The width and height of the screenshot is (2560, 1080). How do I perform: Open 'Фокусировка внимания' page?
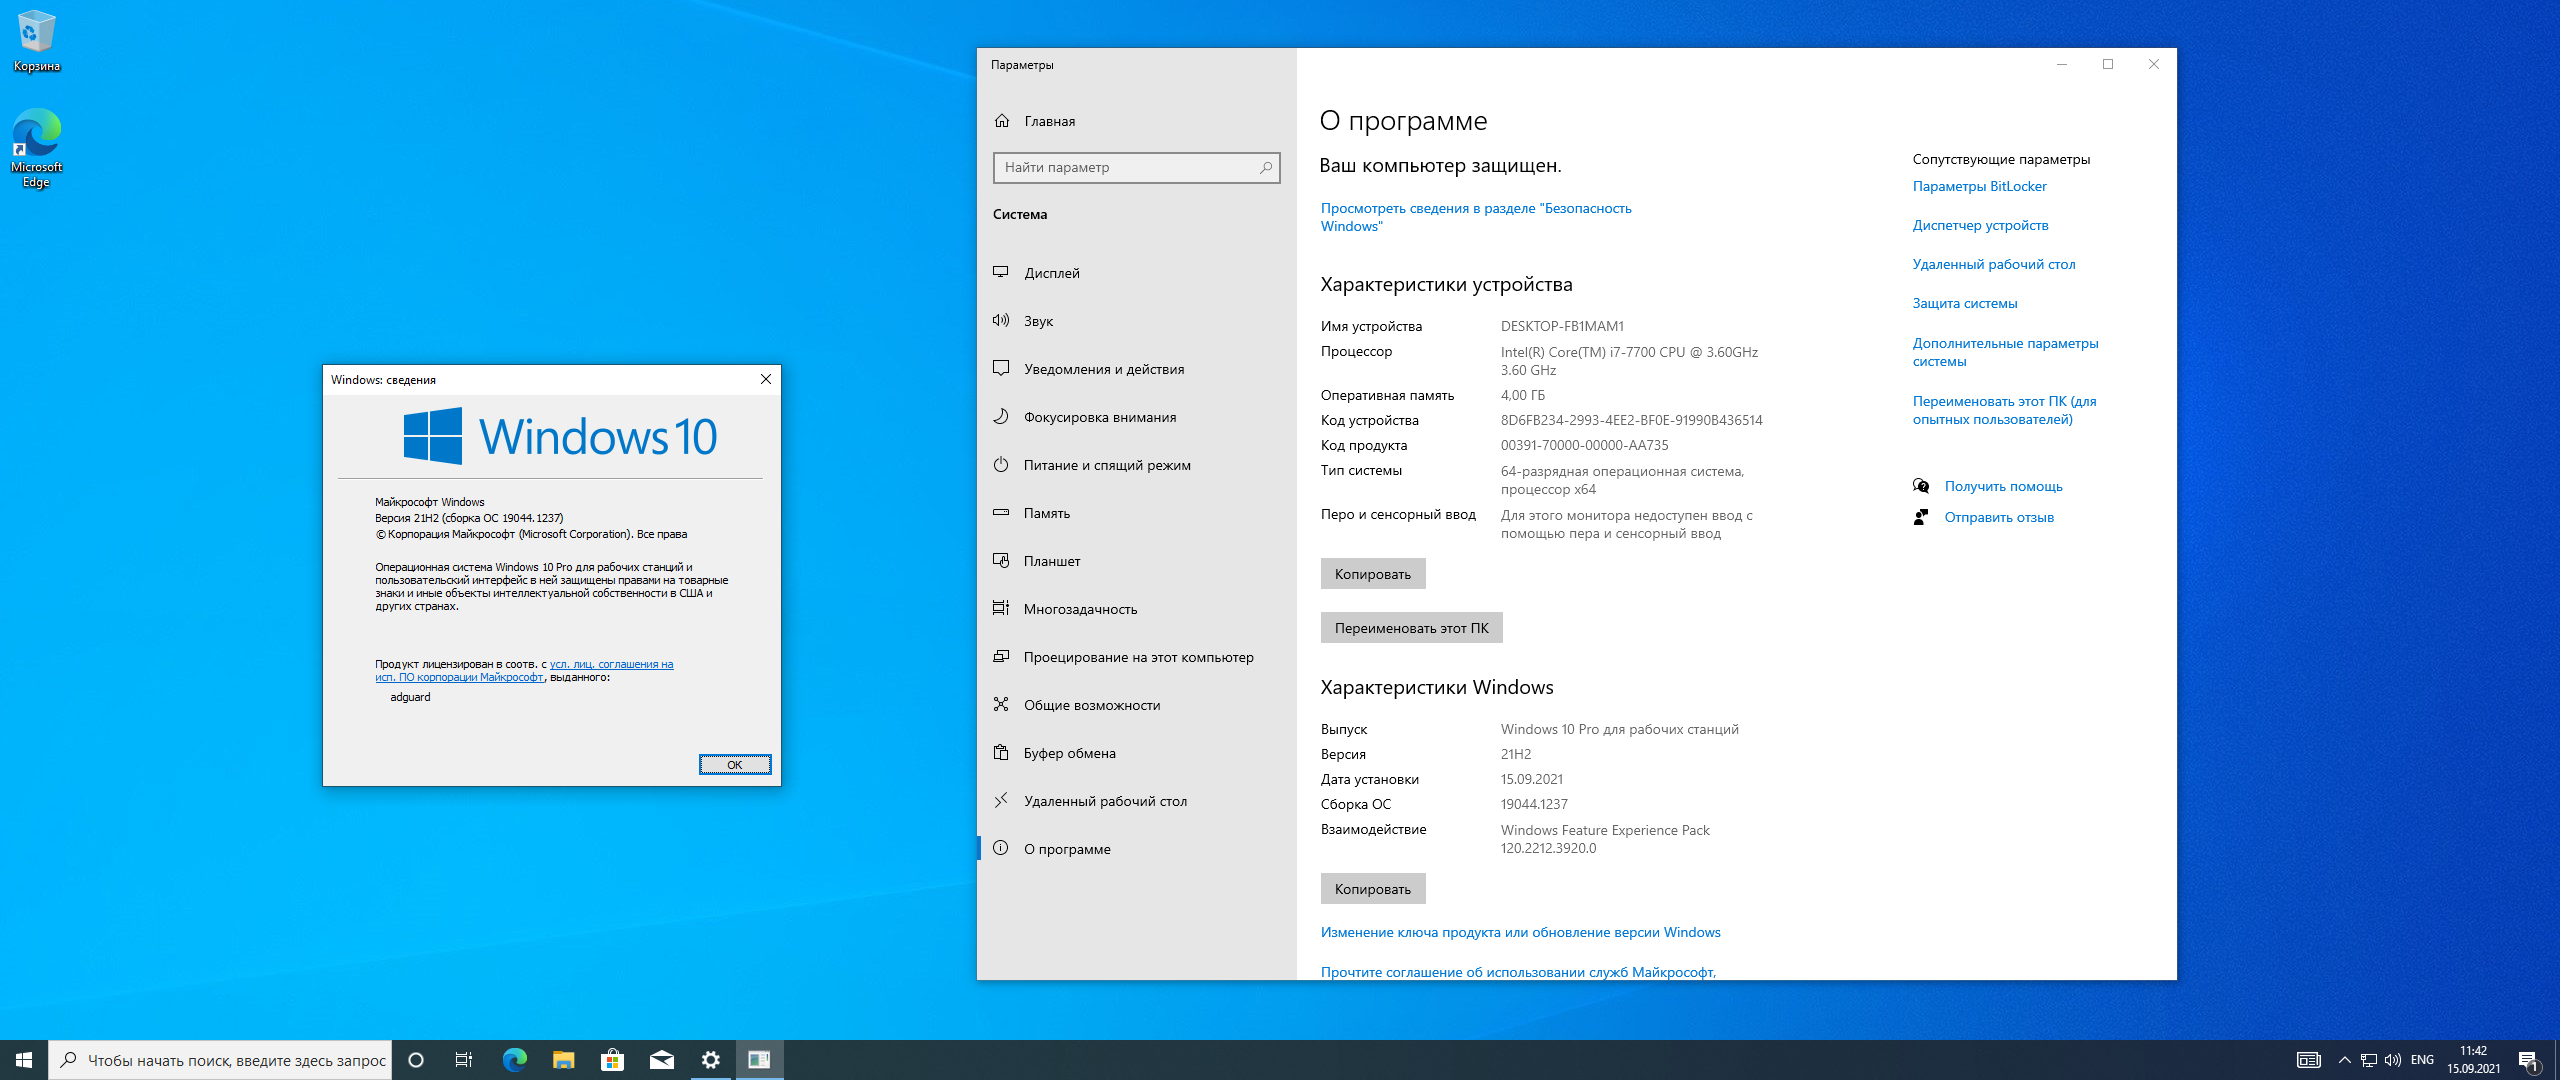point(1136,417)
